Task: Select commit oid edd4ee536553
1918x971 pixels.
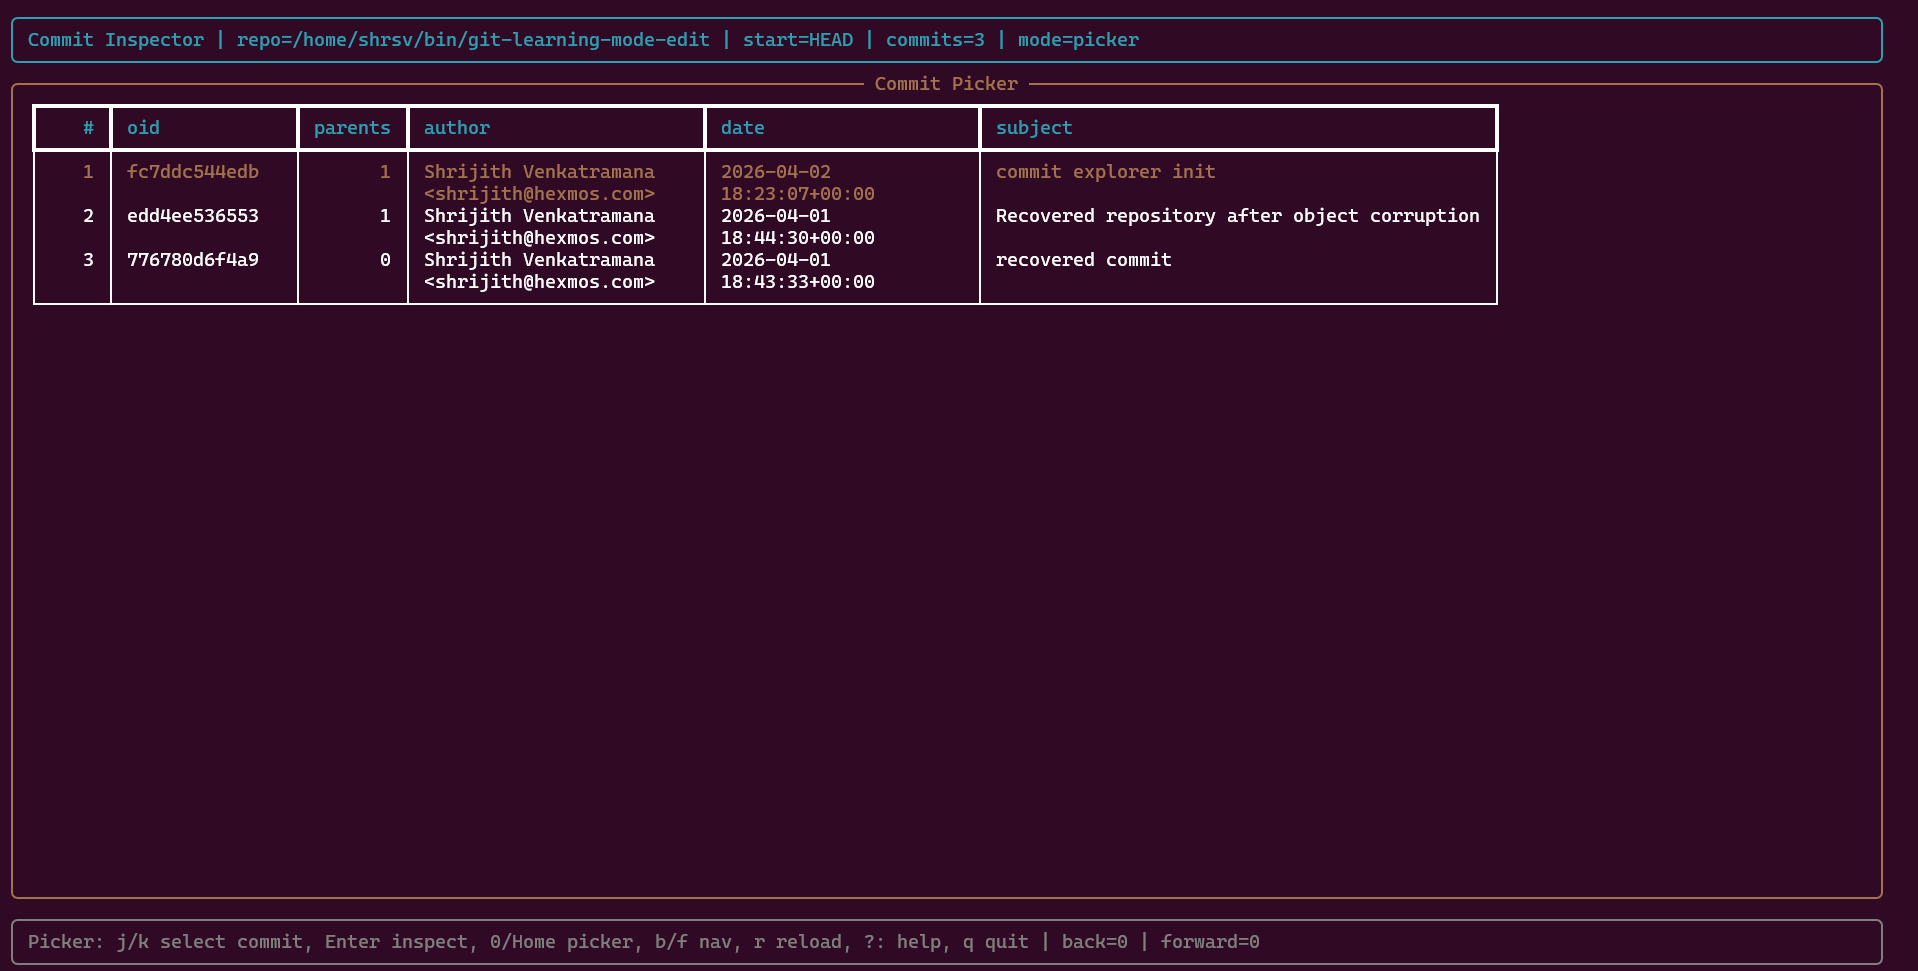Action: (193, 216)
